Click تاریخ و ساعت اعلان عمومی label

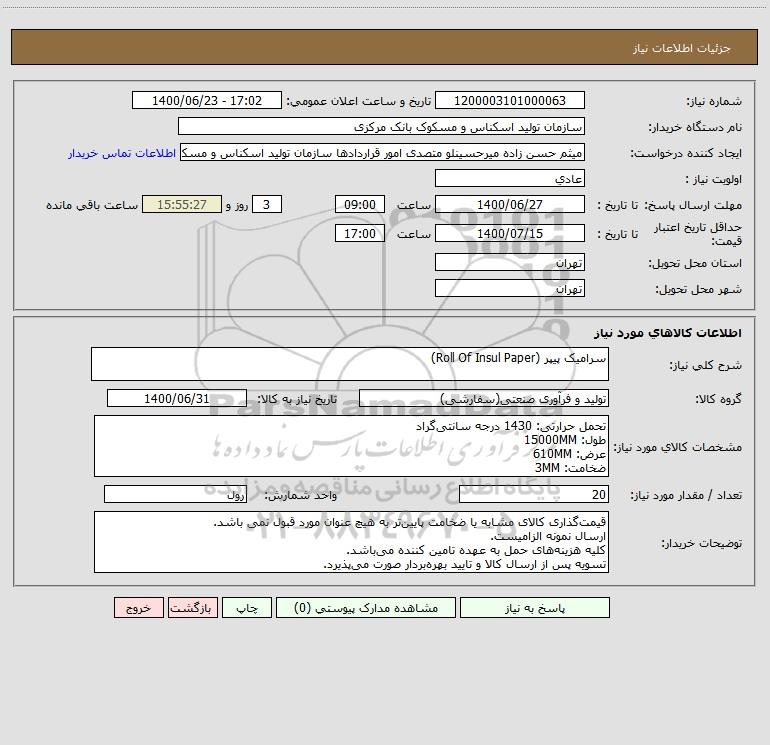[x=358, y=102]
